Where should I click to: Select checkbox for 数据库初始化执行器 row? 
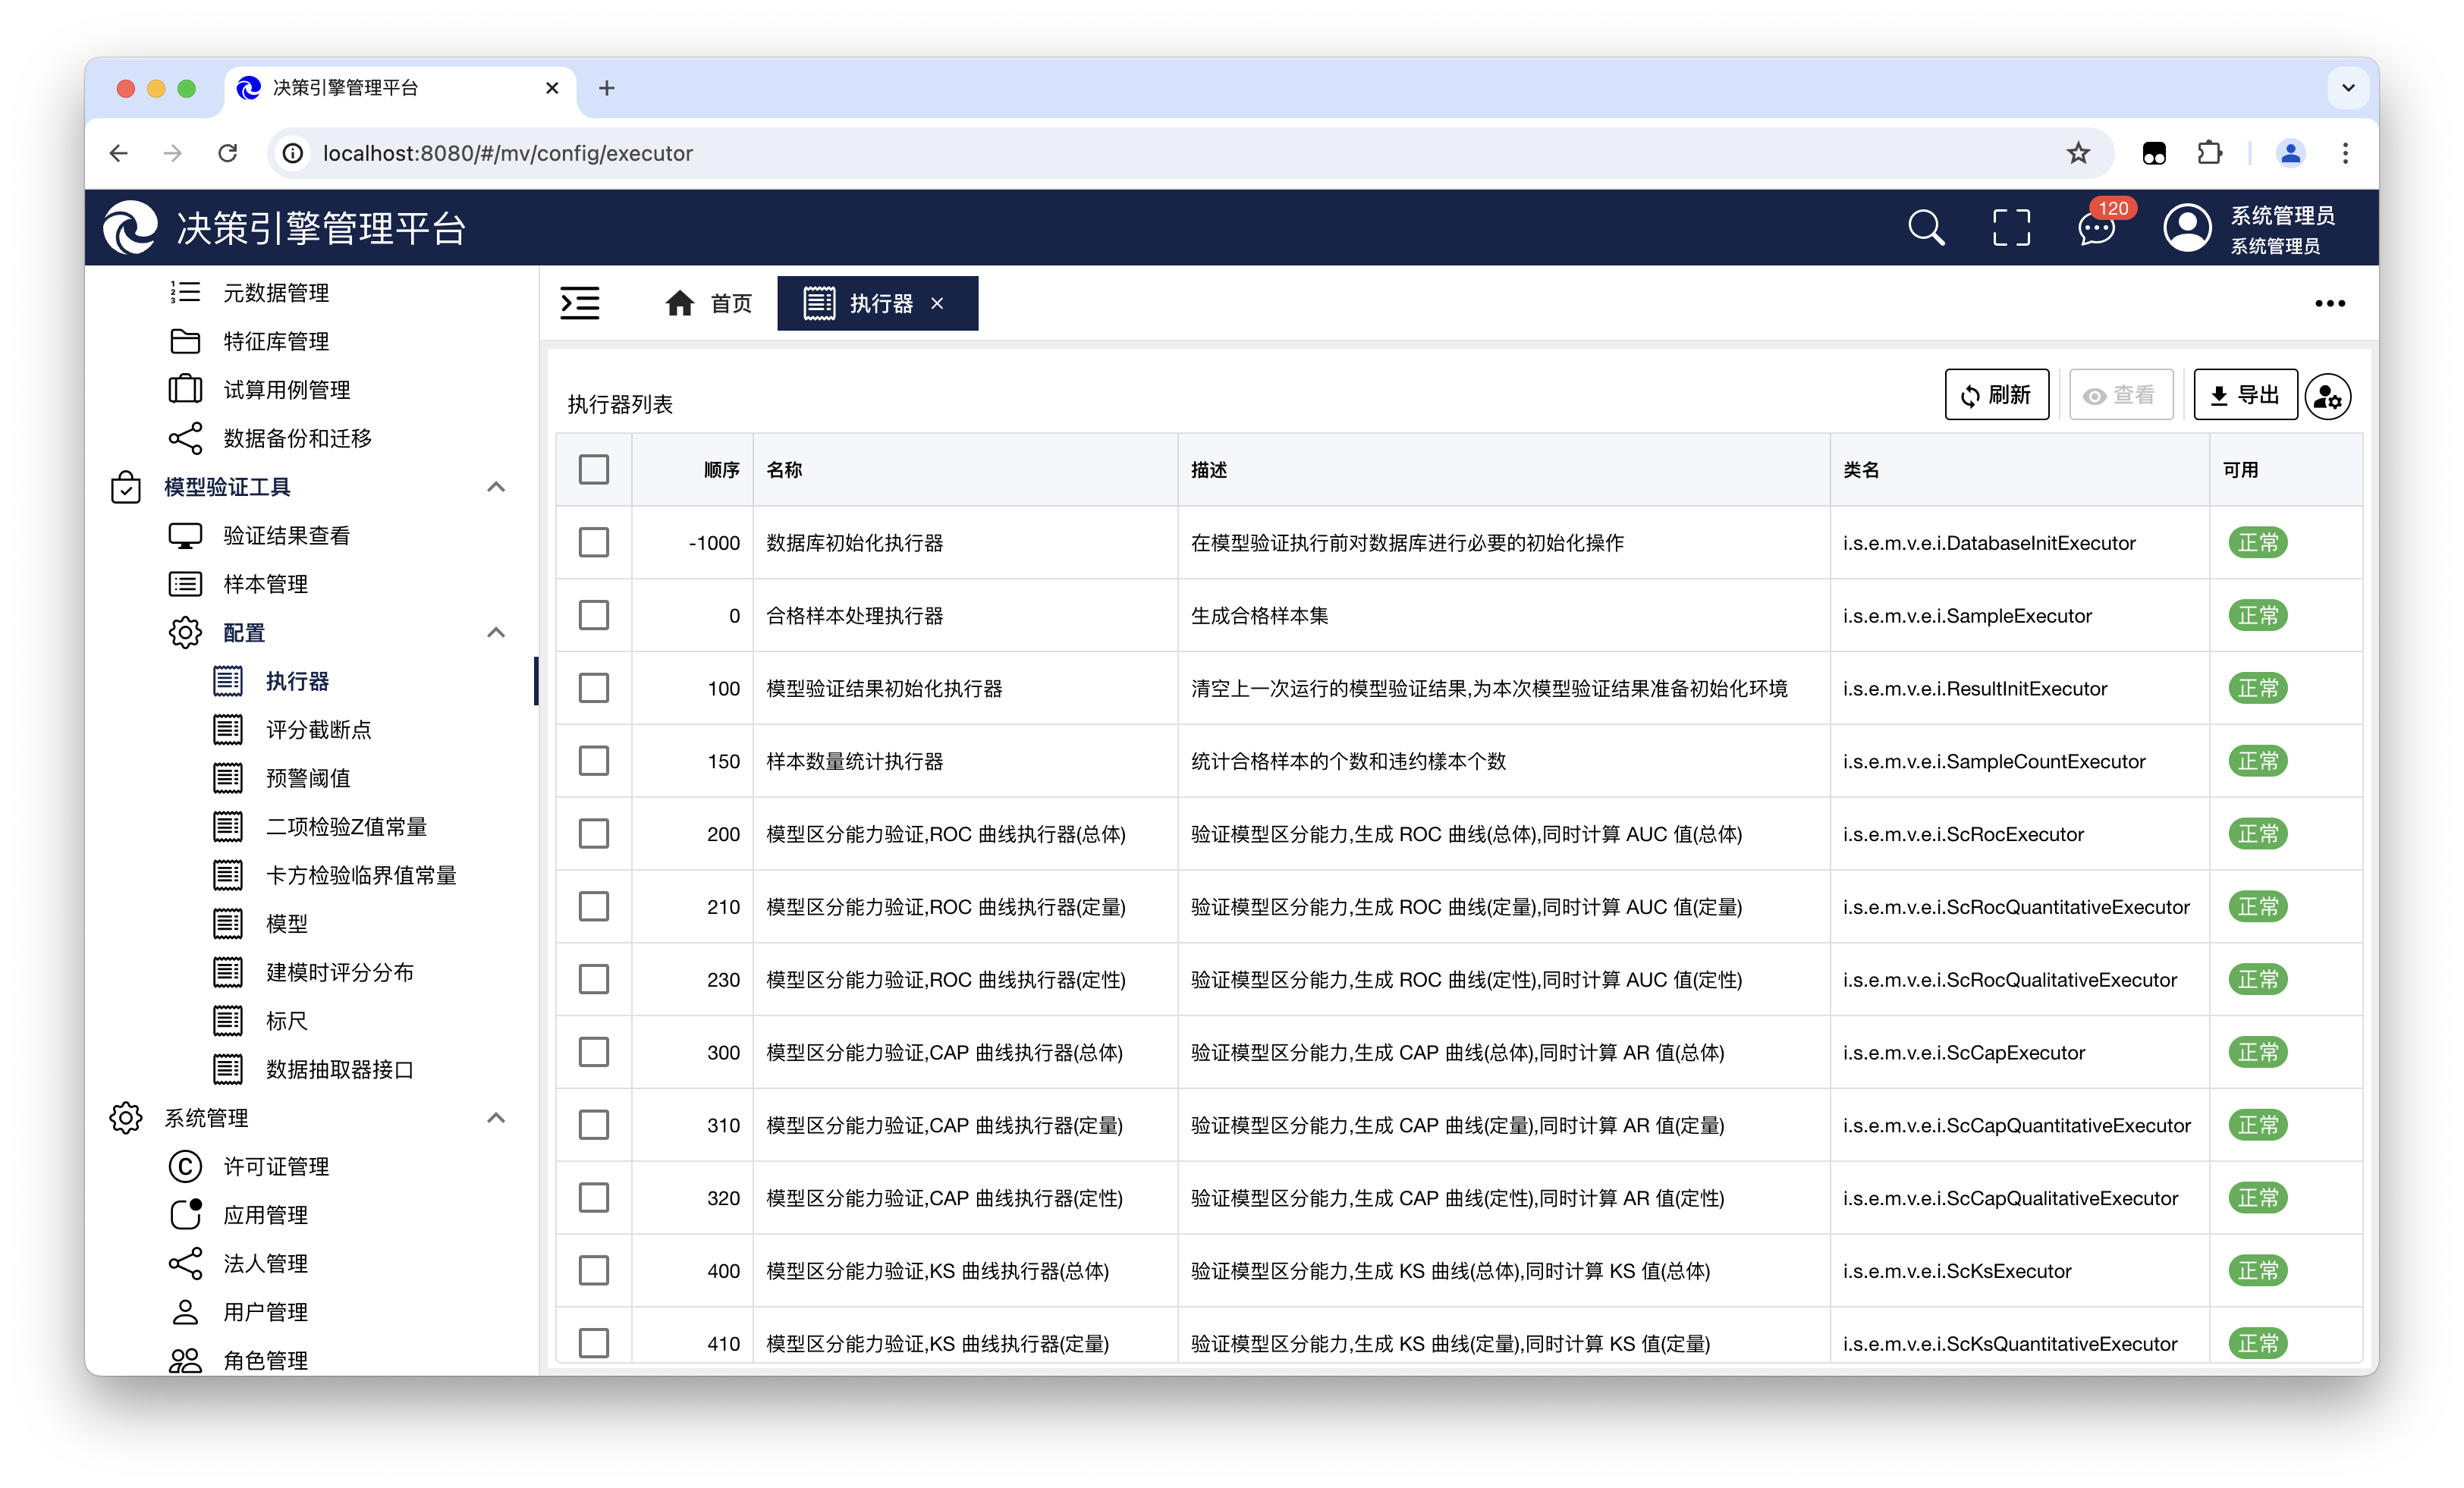click(594, 543)
